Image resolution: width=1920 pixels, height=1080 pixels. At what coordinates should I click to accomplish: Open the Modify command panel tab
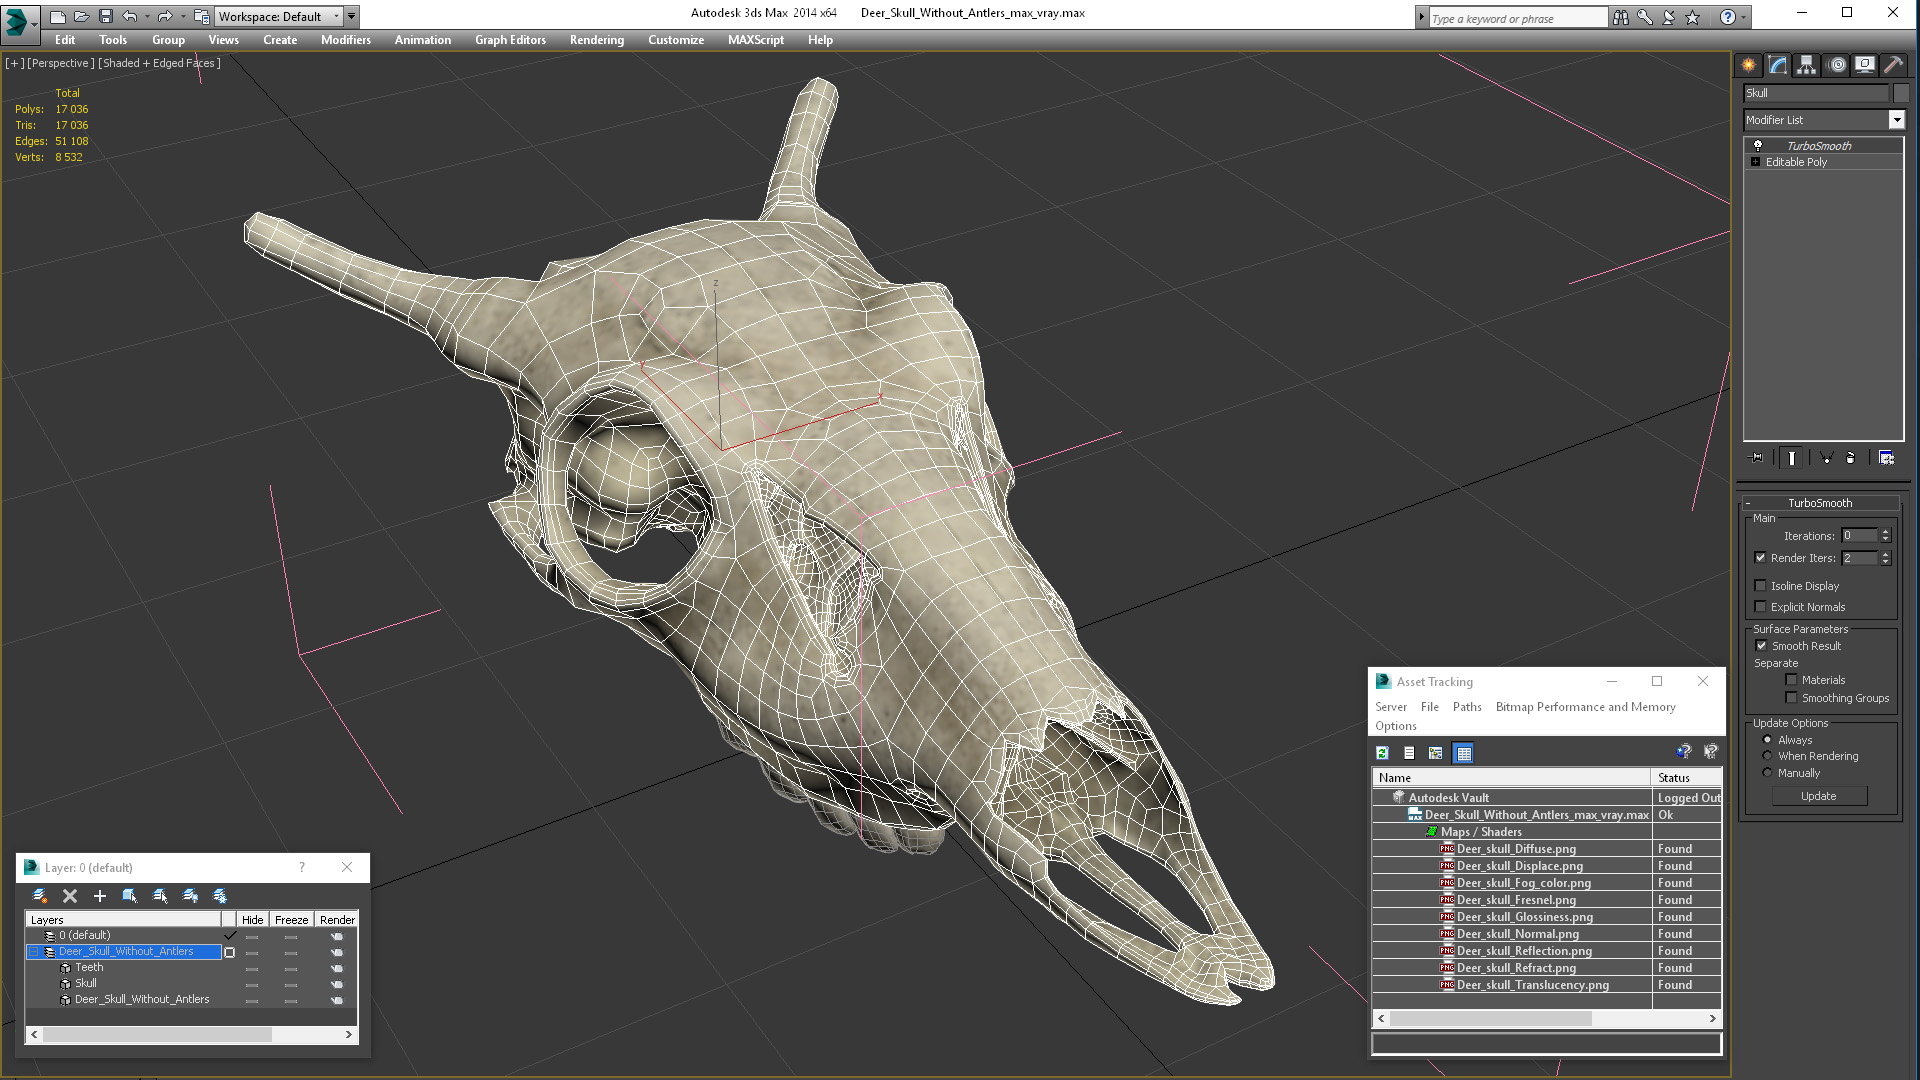pos(1778,65)
